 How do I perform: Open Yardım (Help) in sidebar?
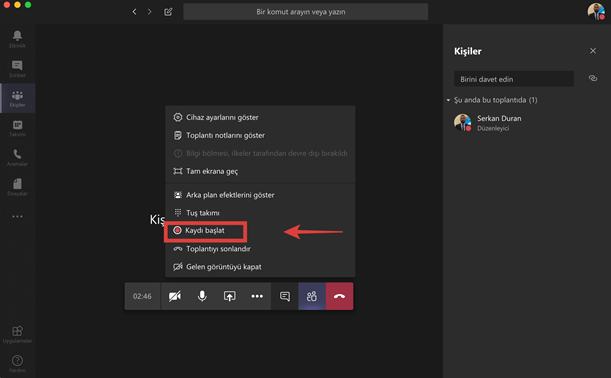(x=17, y=363)
